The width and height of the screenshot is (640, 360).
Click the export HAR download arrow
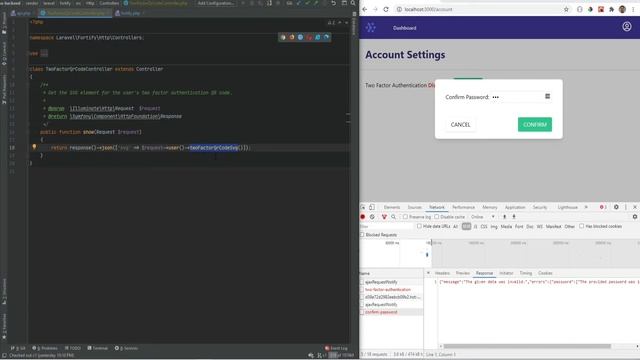(514, 217)
